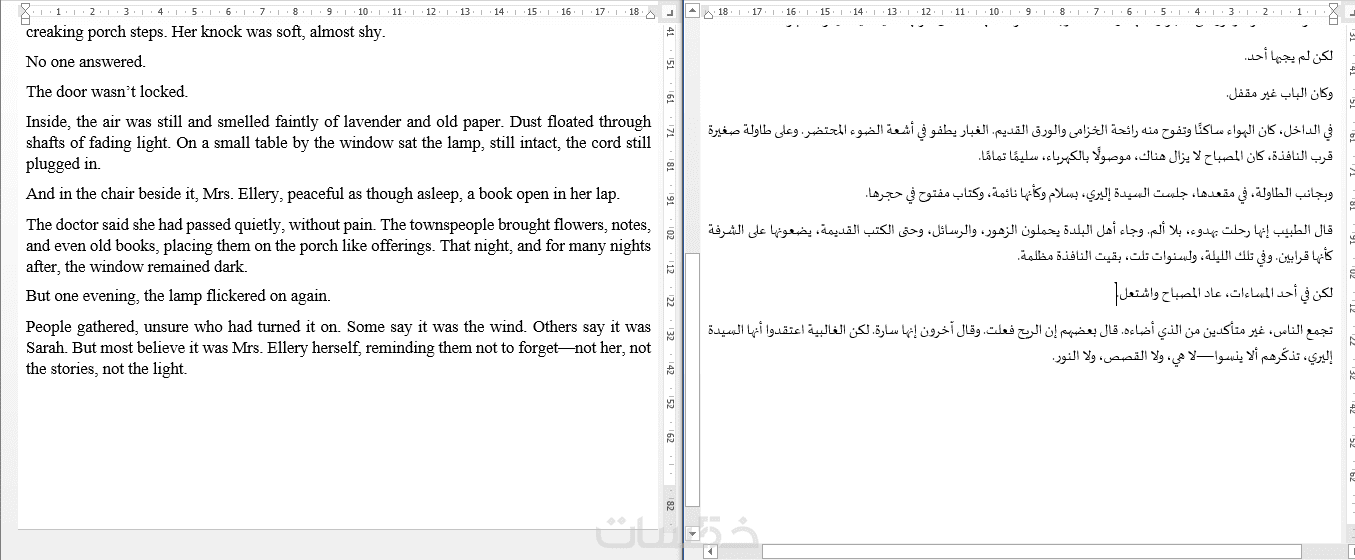Click the English document's horizontal ruler at number 9
The image size is (1355, 560).
pyautogui.click(x=330, y=13)
